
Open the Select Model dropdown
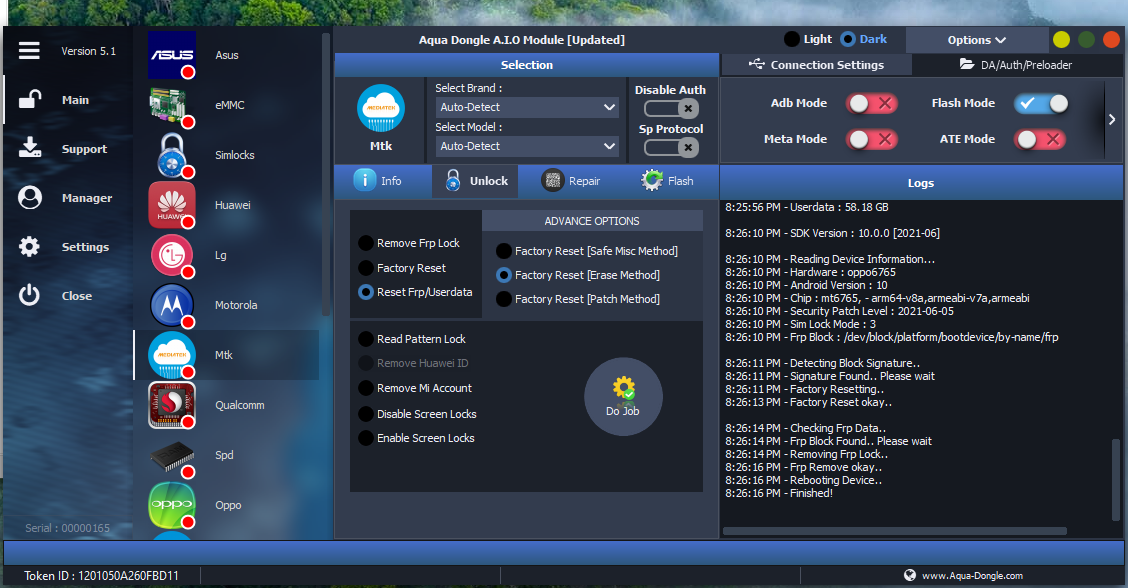coord(527,146)
